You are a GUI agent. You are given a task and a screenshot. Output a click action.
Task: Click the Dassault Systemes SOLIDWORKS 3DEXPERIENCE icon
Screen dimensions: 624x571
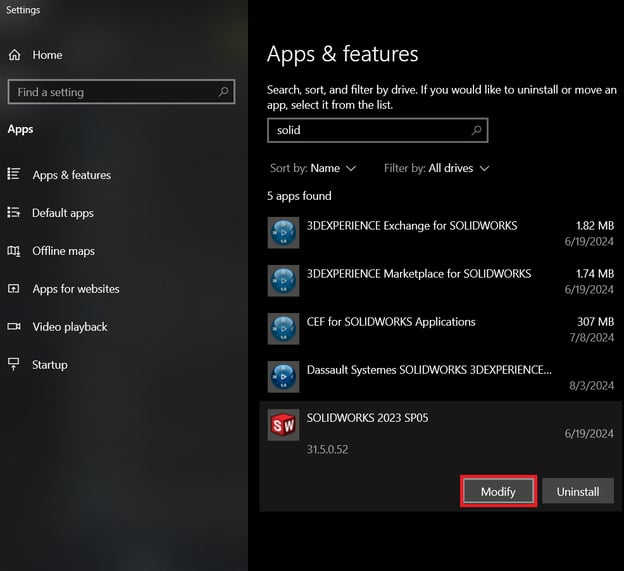(x=284, y=377)
